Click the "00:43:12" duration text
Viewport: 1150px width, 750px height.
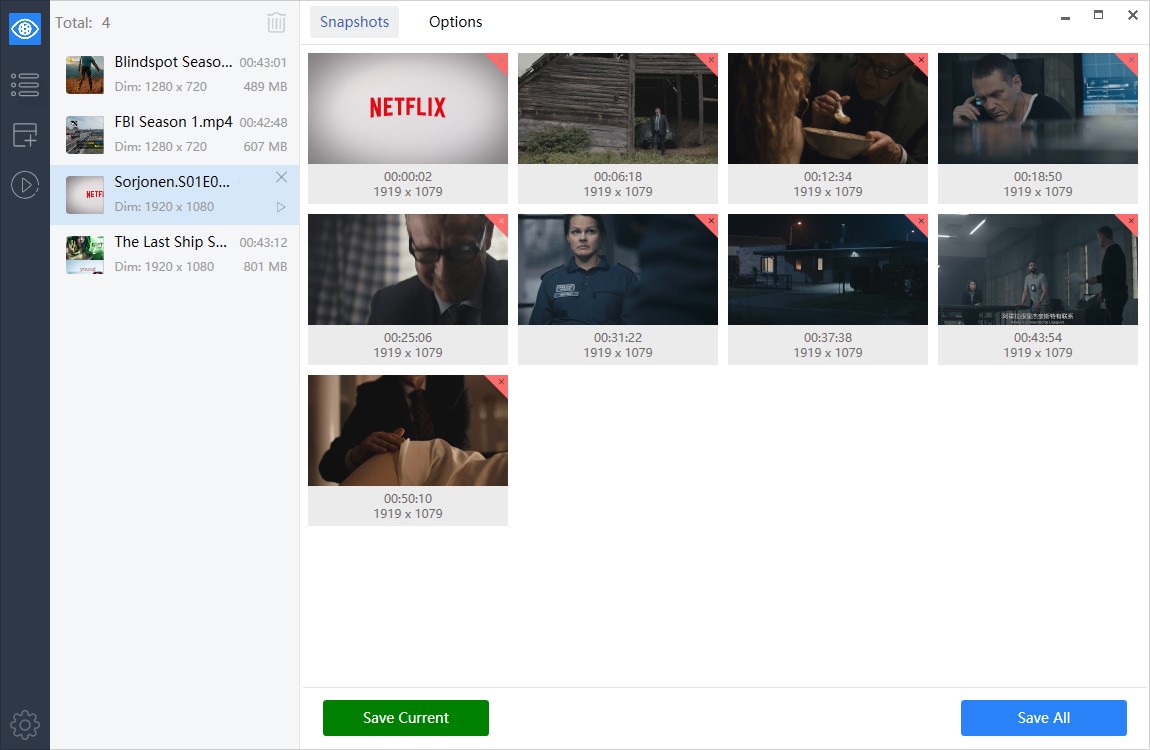[x=263, y=243]
